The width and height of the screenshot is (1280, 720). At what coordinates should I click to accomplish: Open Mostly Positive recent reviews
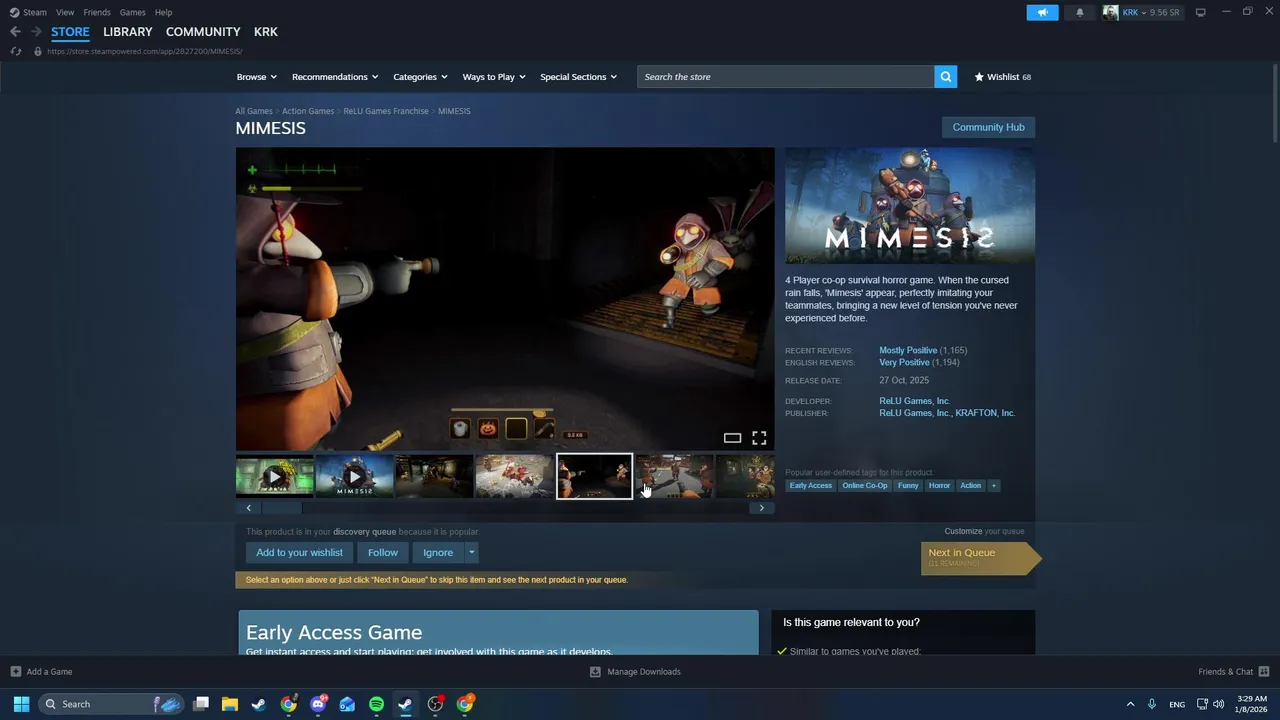908,350
